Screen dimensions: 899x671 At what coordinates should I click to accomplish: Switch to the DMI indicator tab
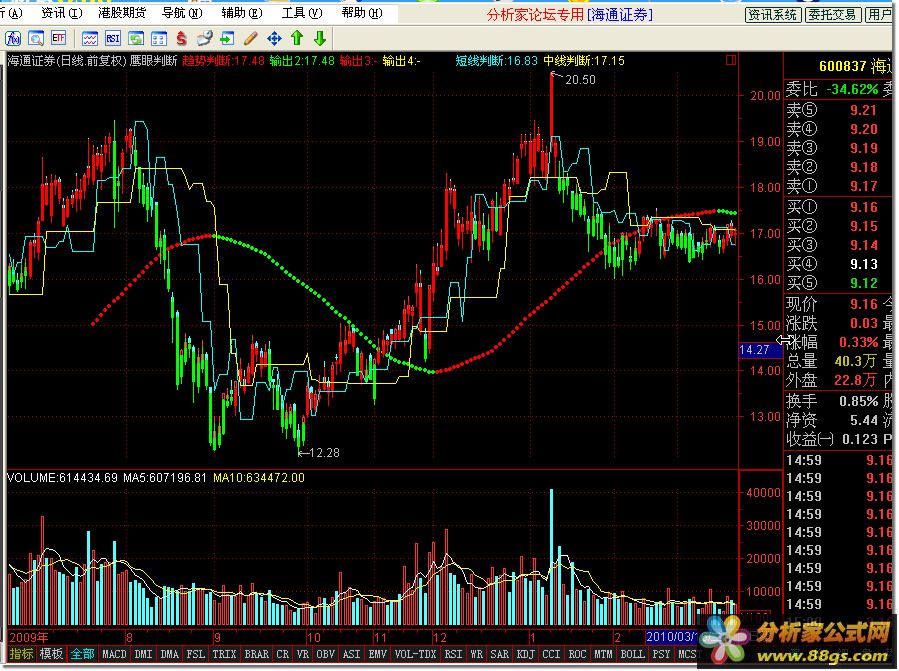click(143, 654)
